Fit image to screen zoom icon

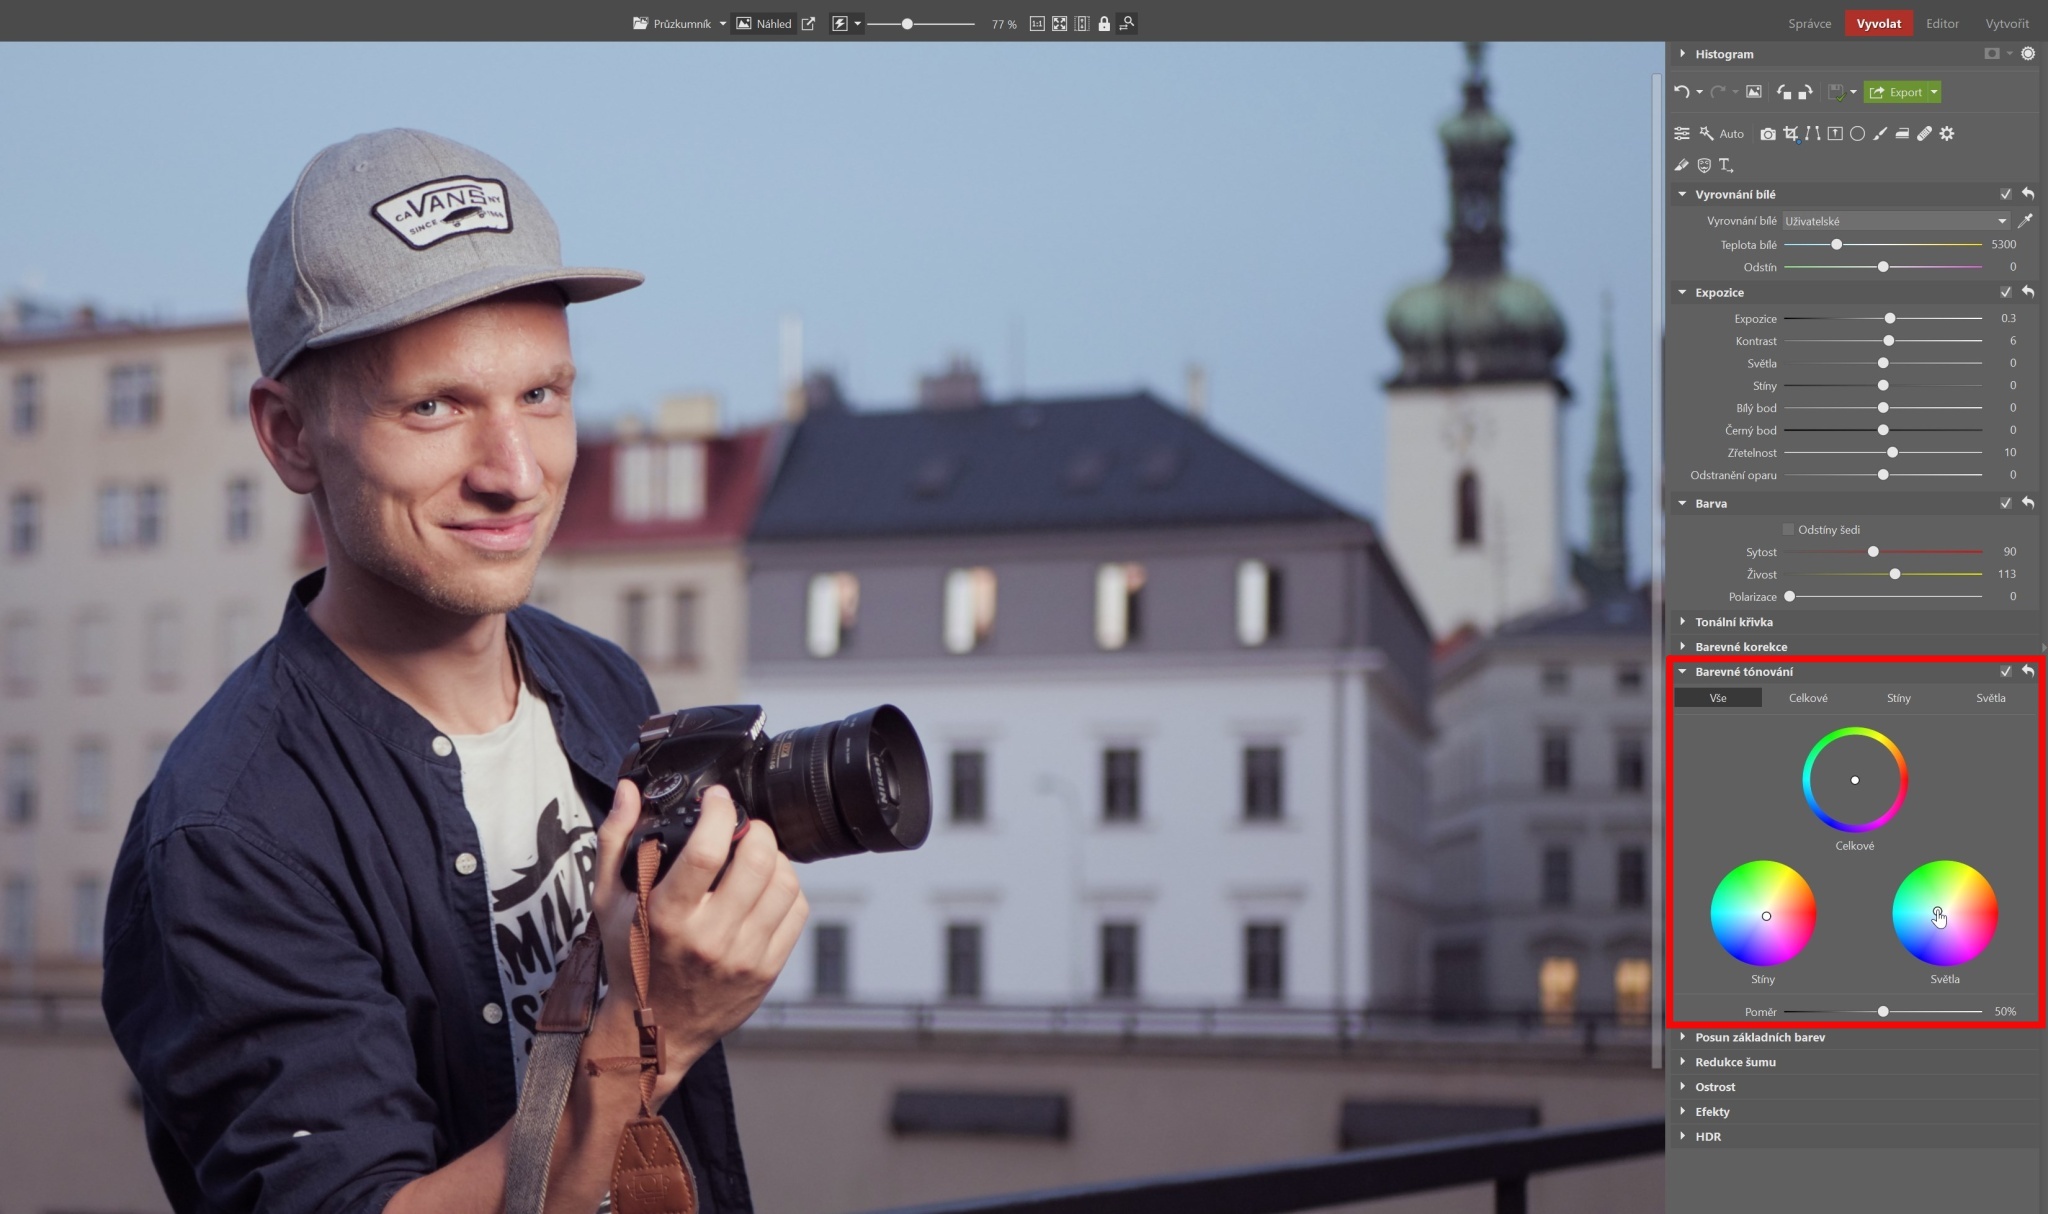pyautogui.click(x=1059, y=23)
